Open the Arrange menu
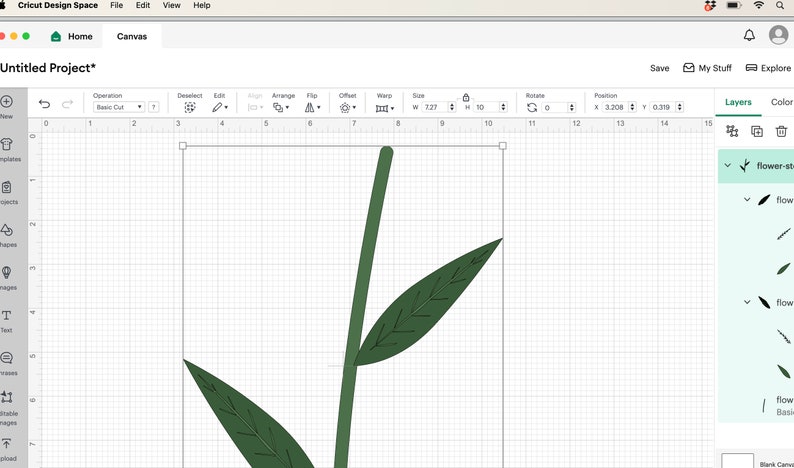The height and width of the screenshot is (468, 794). 281,107
